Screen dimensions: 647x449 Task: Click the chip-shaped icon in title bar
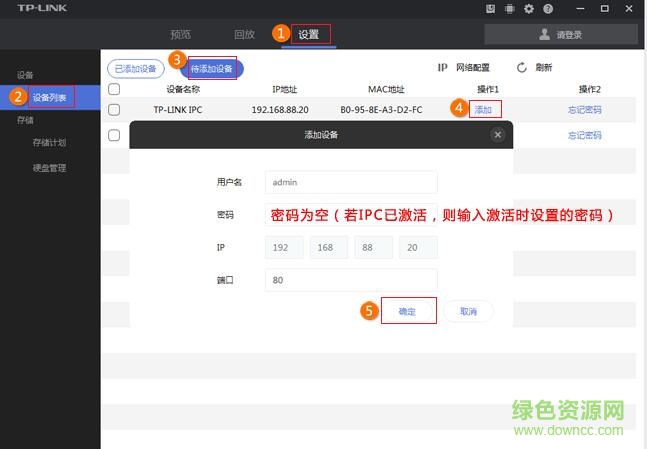pyautogui.click(x=509, y=8)
